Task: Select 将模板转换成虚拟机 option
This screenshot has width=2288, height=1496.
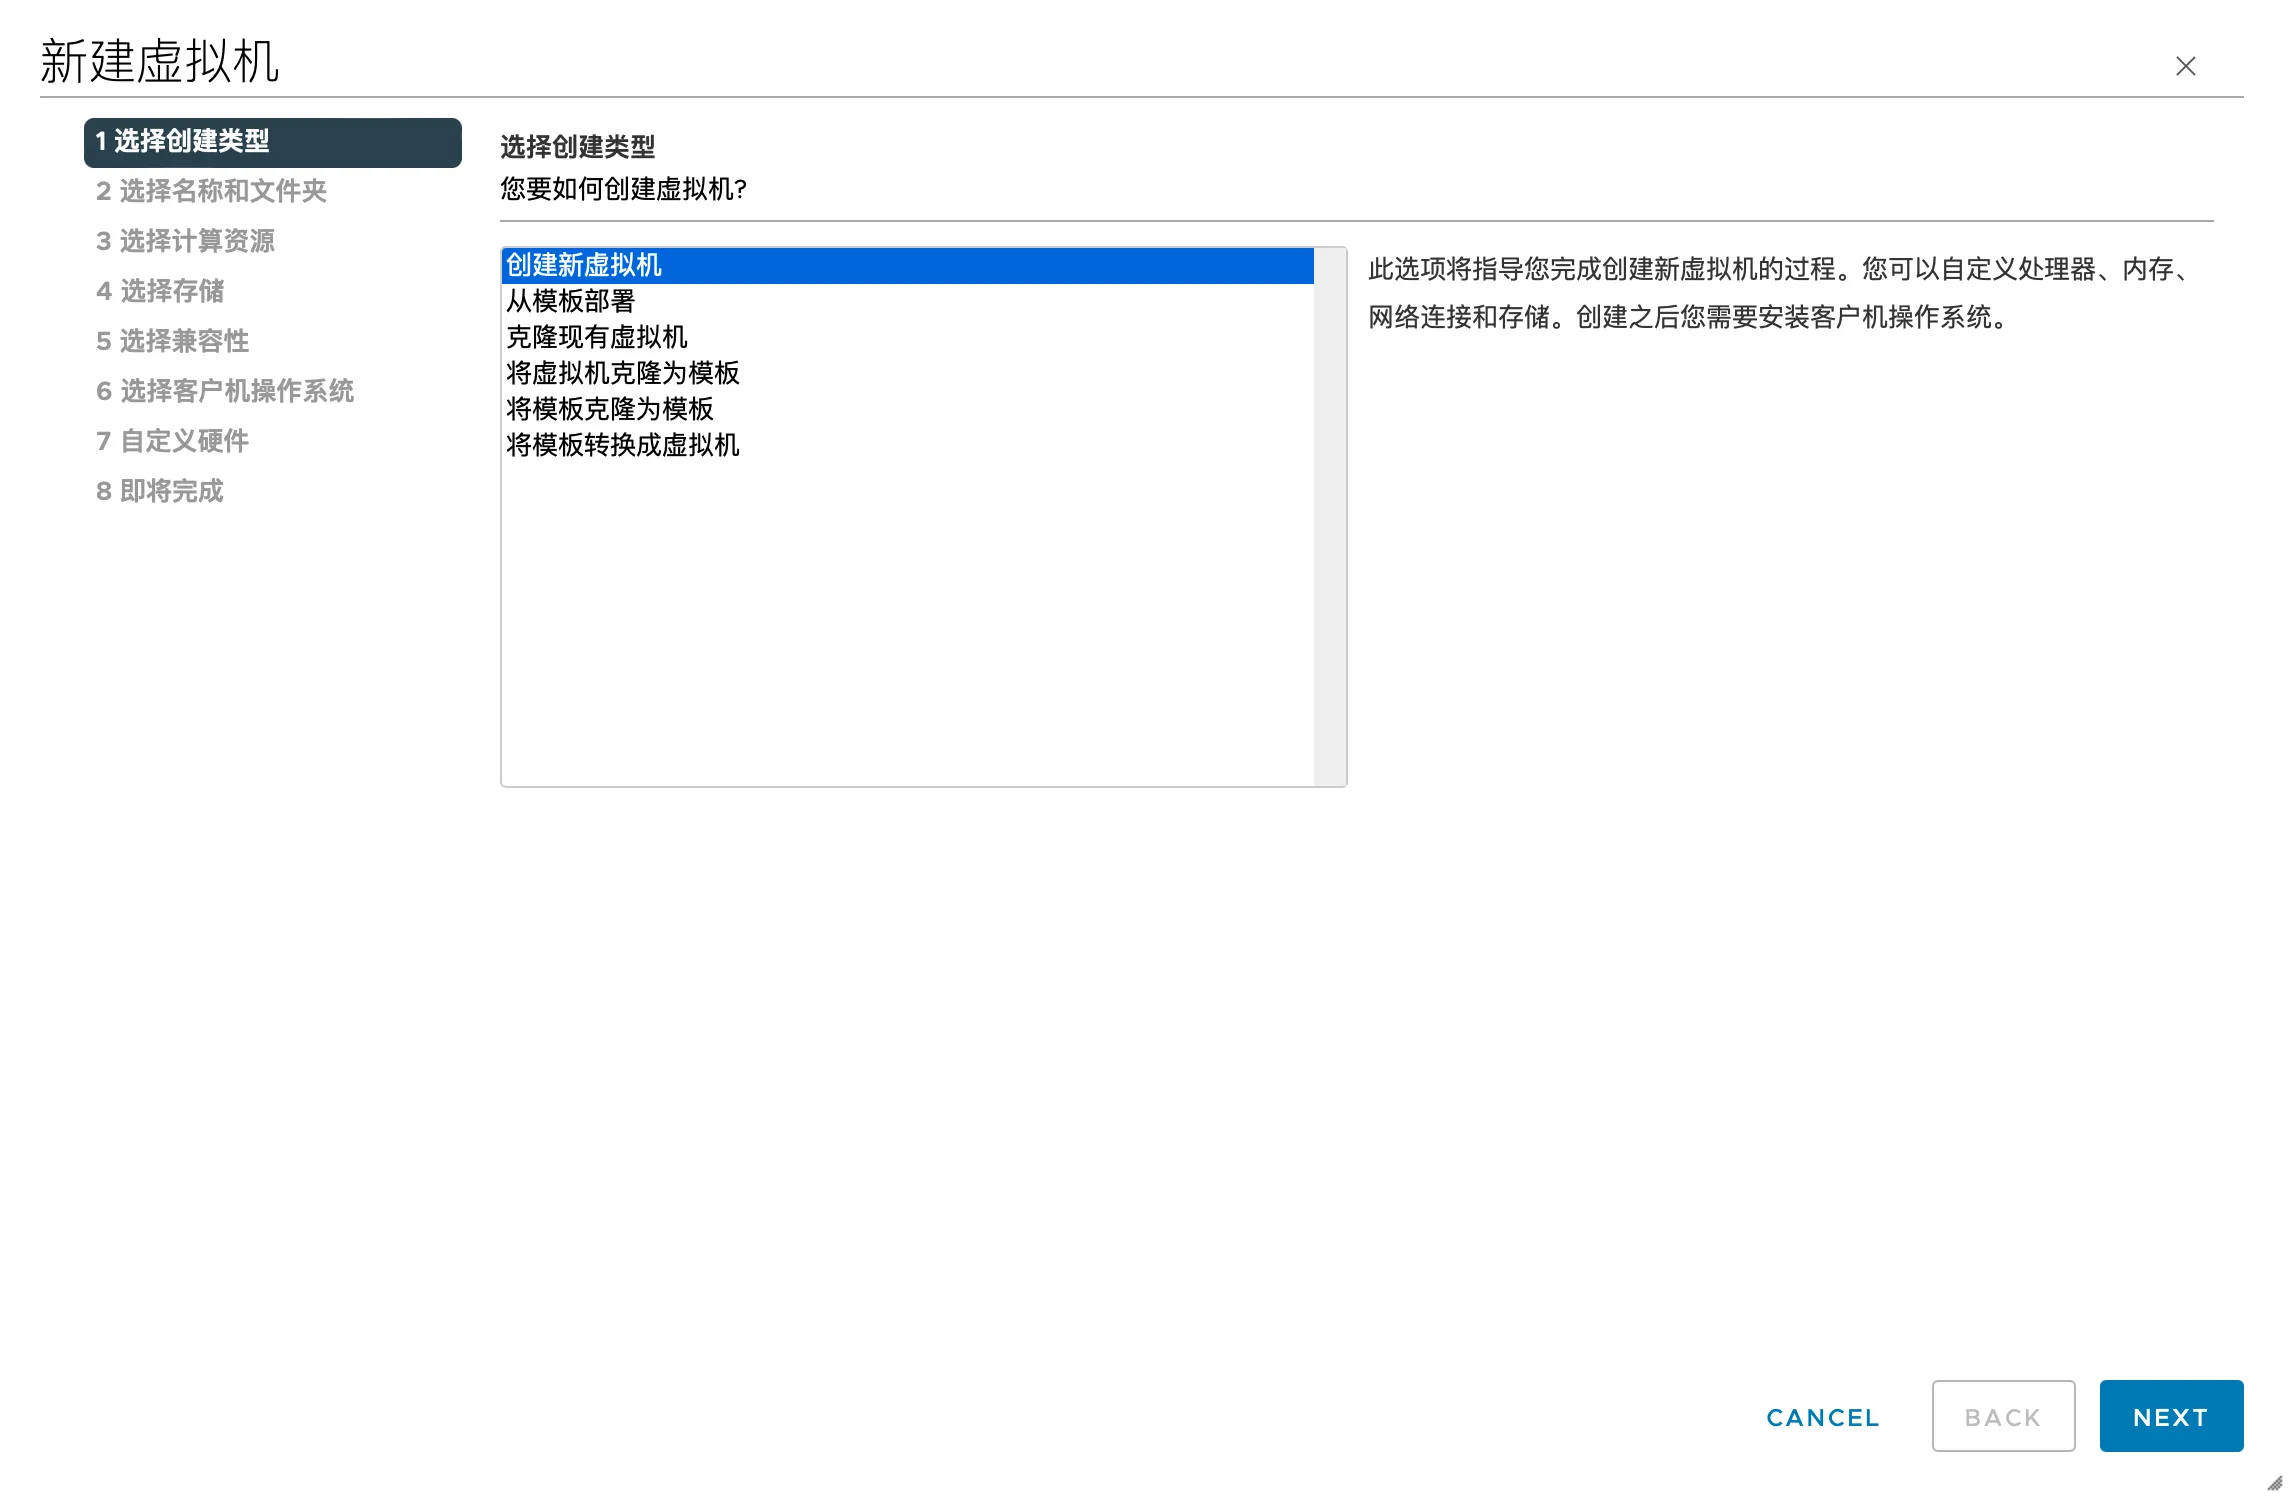Action: pos(622,446)
